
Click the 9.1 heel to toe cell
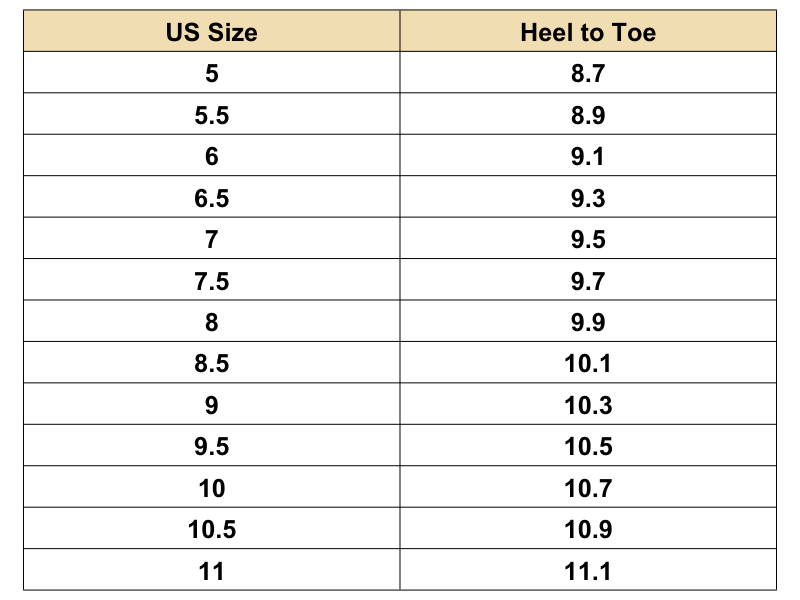588,157
